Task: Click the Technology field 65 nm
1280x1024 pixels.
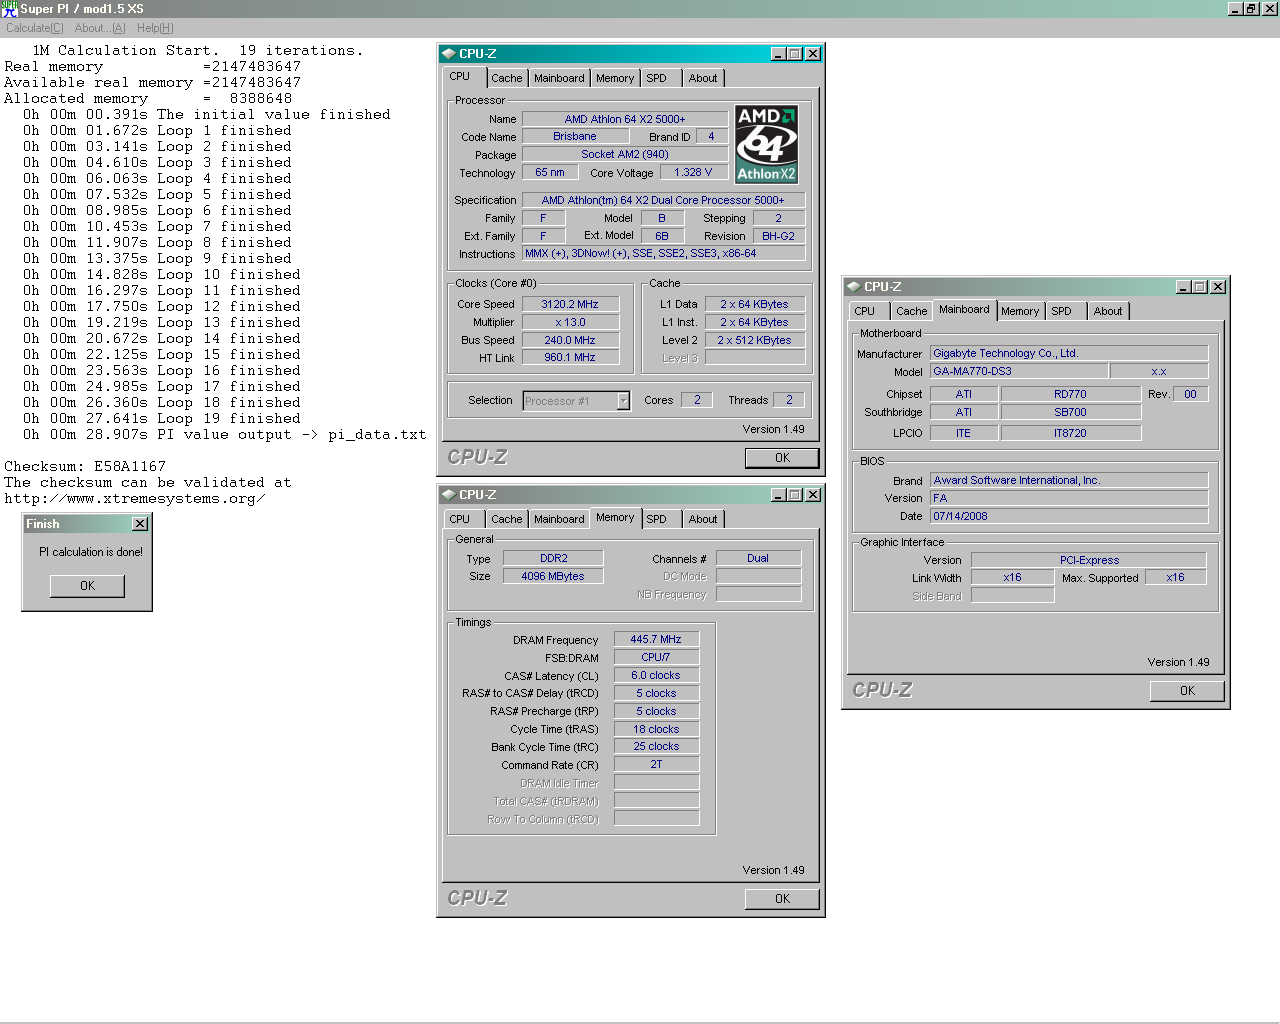Action: [550, 173]
